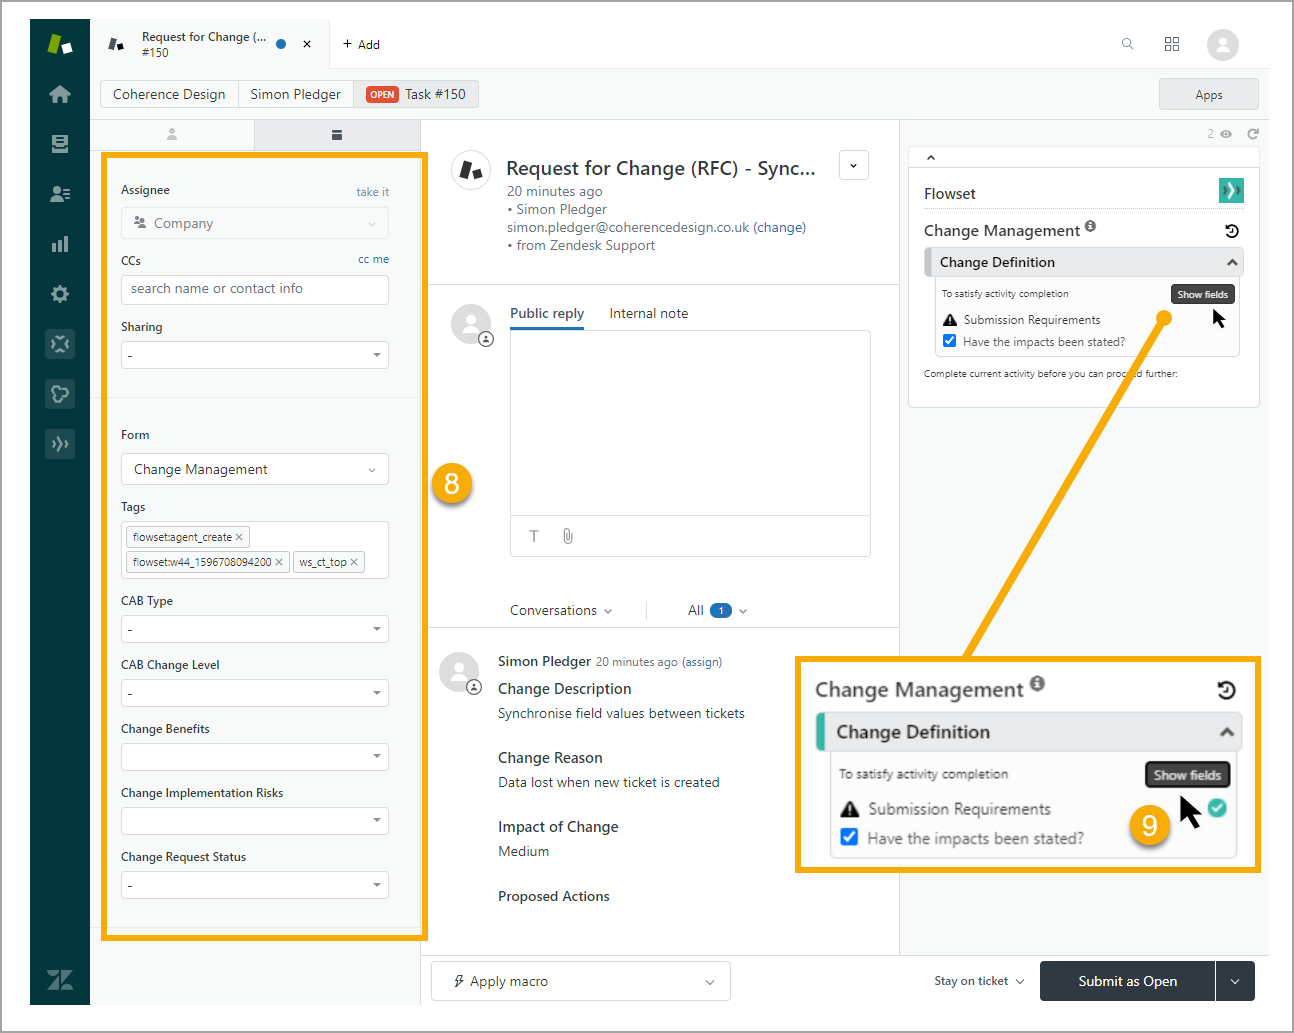Switch to the user details panel icon tab
Viewport: 1294px width, 1033px height.
pos(172,134)
